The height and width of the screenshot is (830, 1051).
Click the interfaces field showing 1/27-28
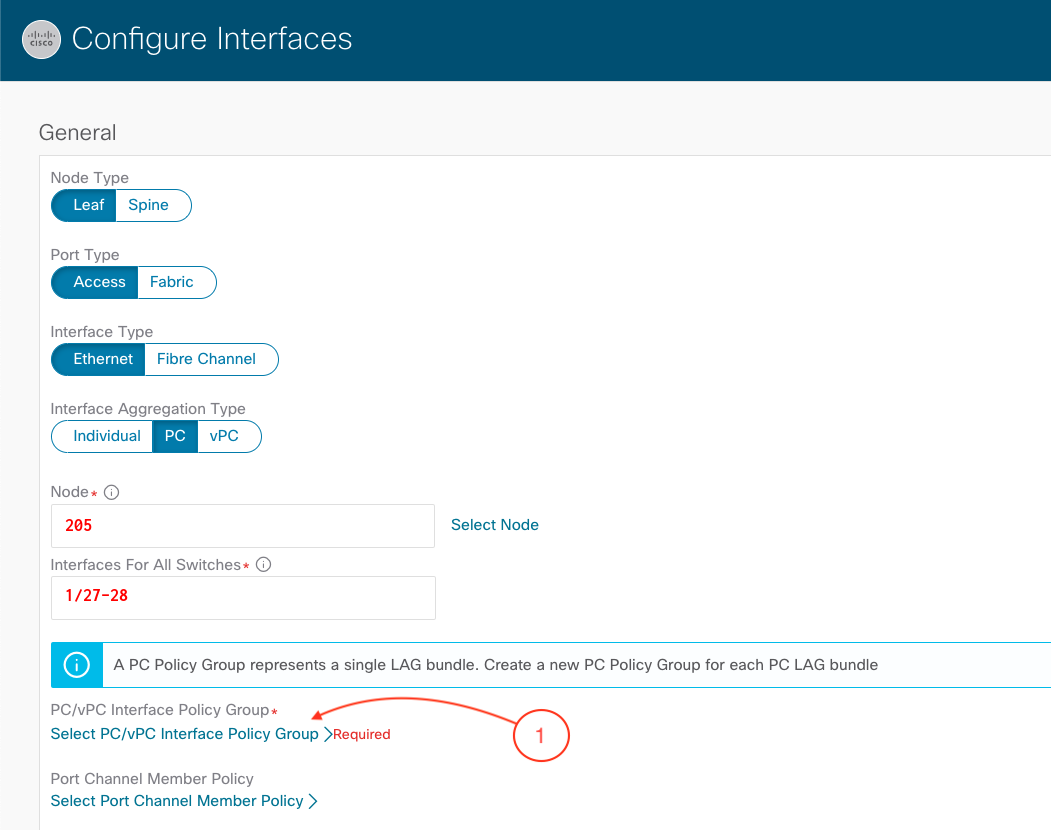[242, 597]
